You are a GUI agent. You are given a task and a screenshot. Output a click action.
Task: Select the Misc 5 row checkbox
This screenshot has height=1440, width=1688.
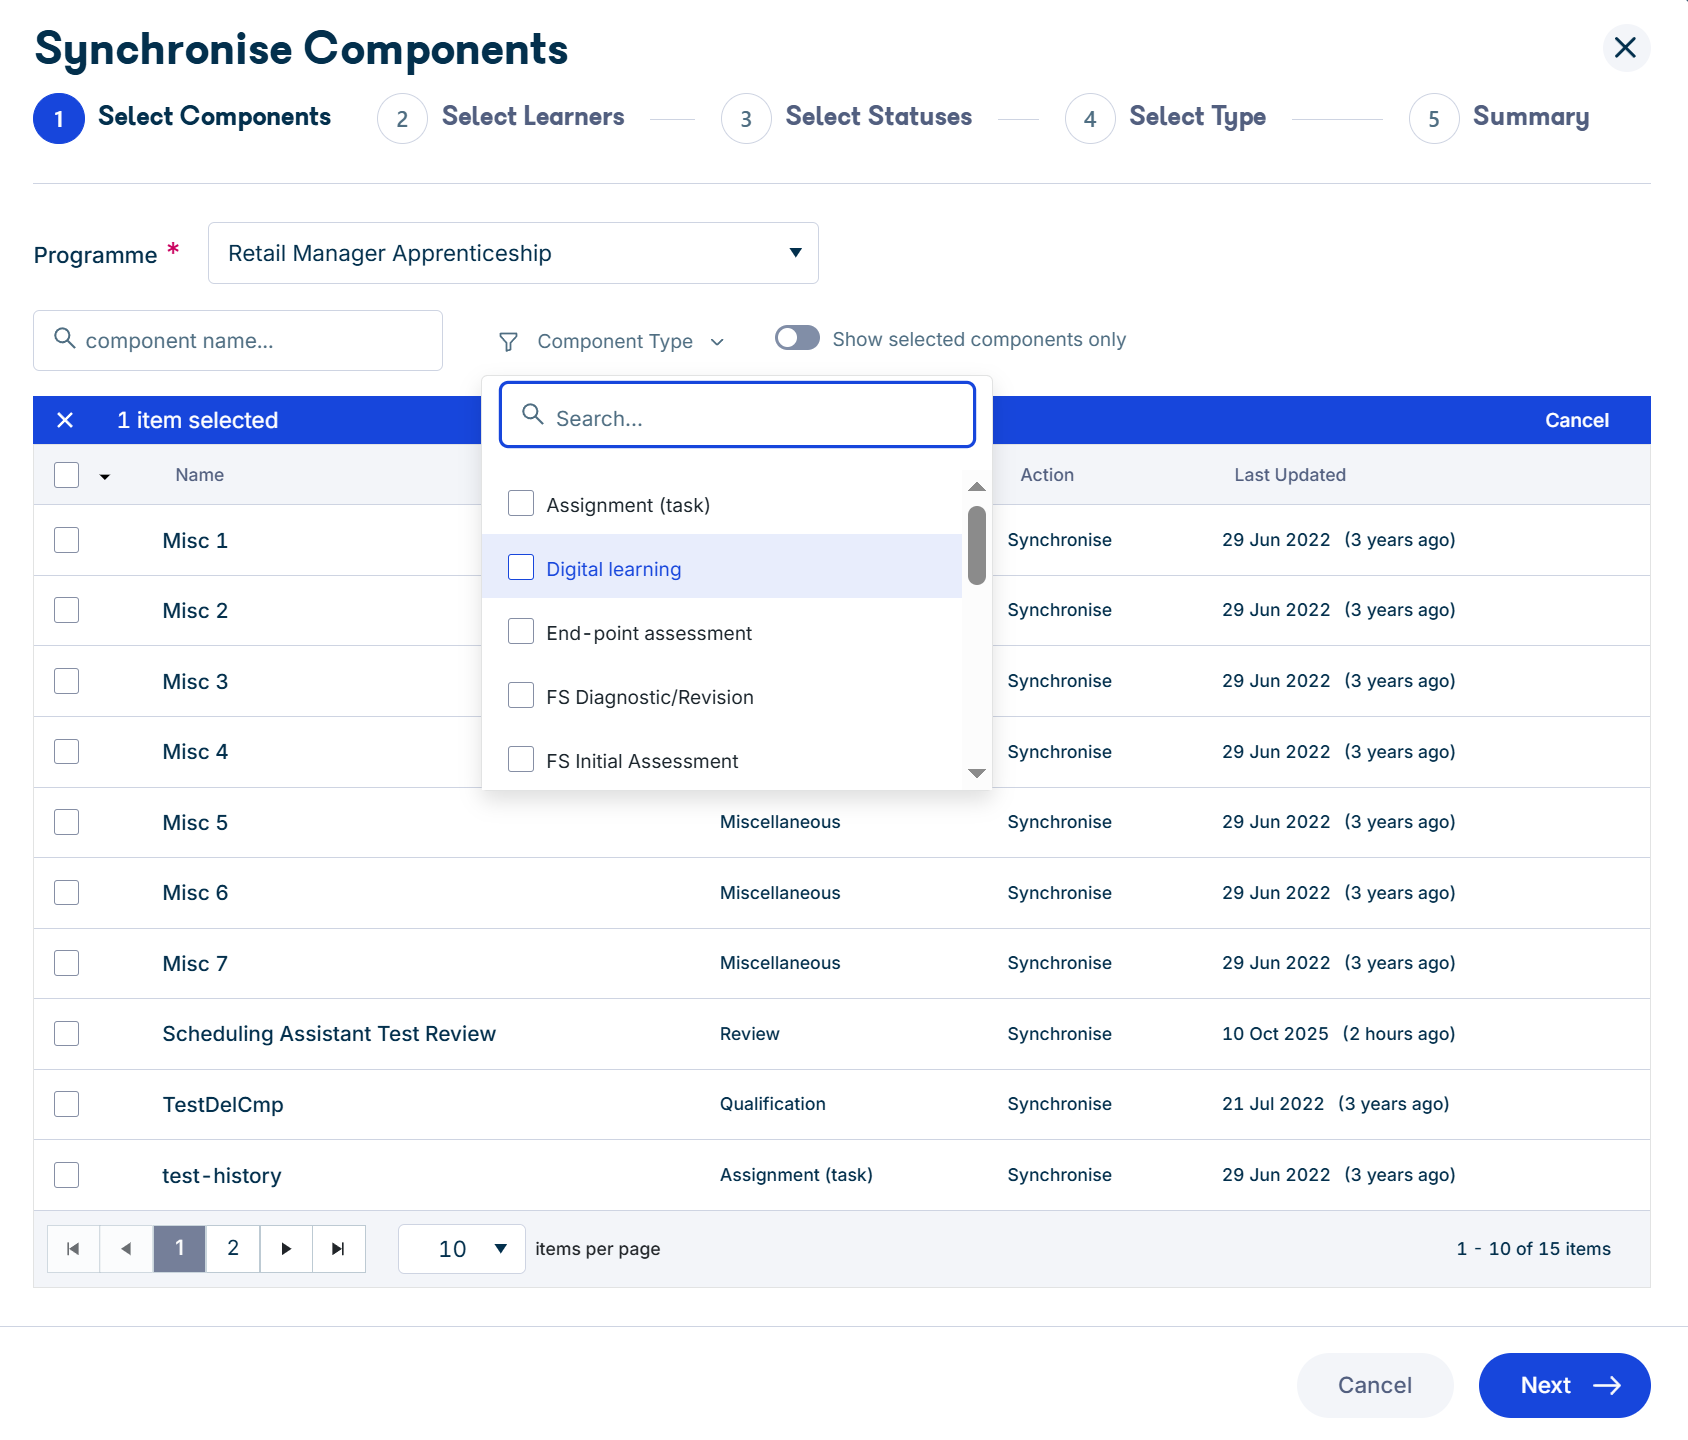tap(67, 822)
